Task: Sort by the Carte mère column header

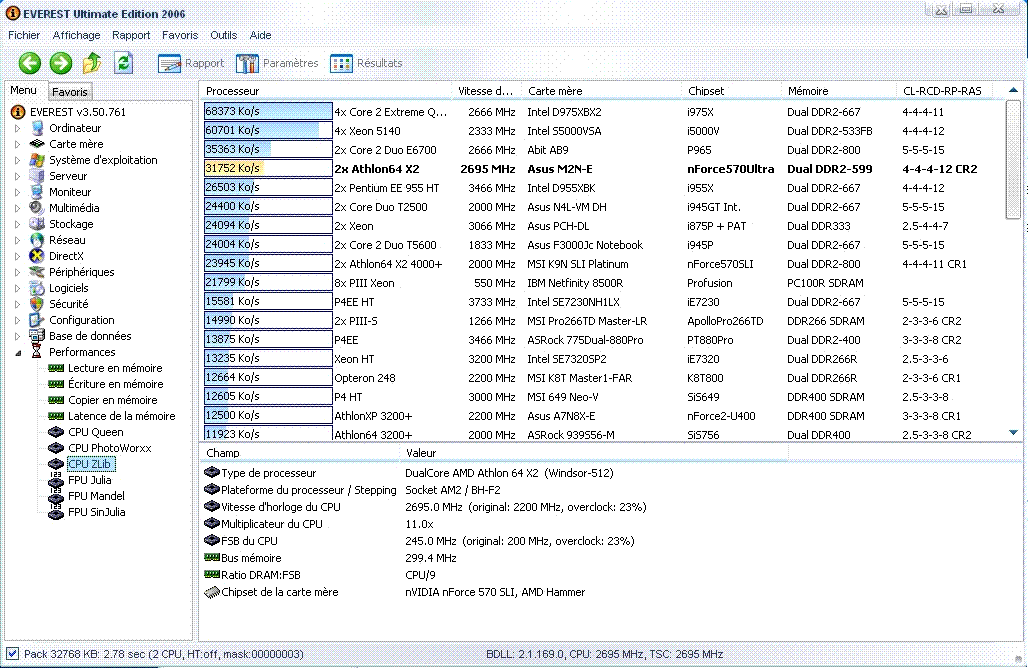Action: [601, 91]
